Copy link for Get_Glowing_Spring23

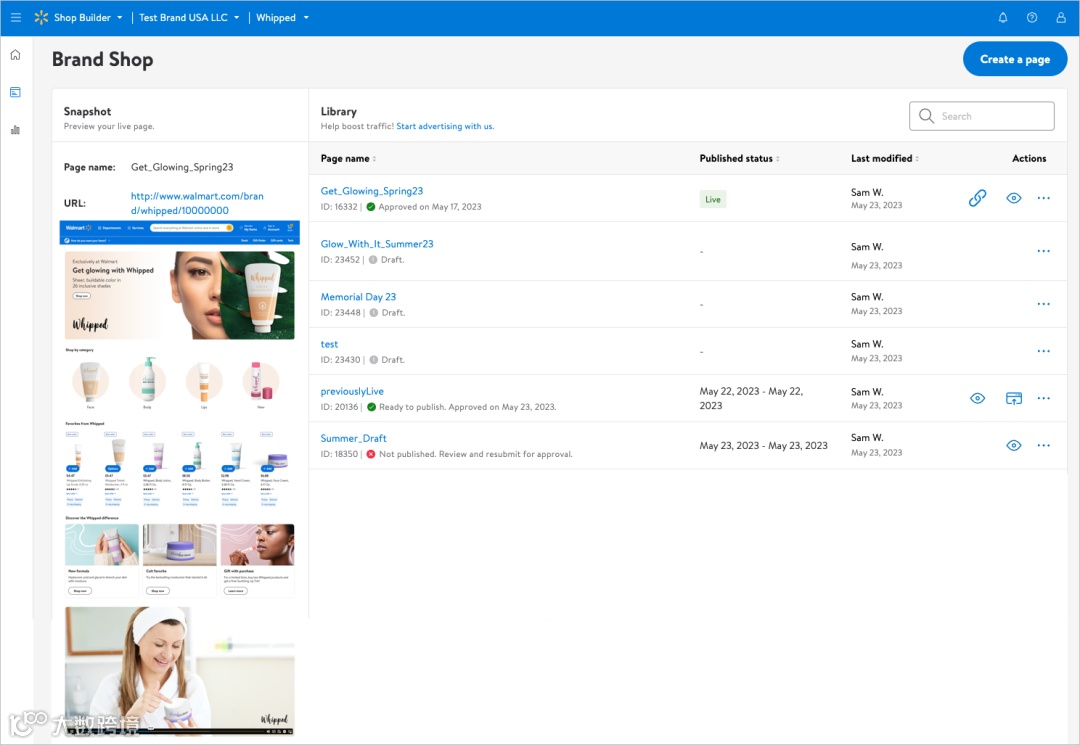[x=977, y=198]
